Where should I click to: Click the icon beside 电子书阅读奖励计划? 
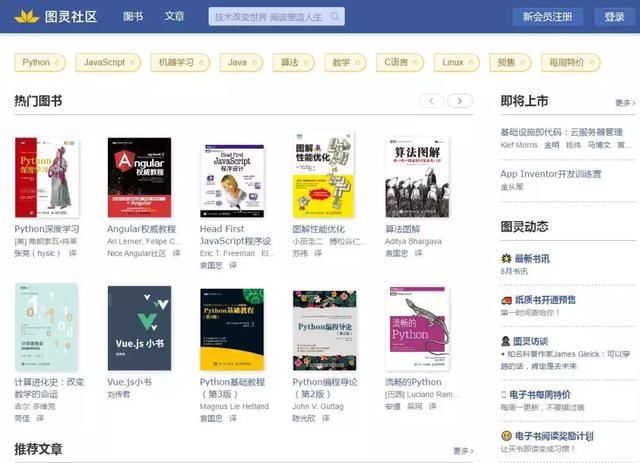click(x=506, y=436)
